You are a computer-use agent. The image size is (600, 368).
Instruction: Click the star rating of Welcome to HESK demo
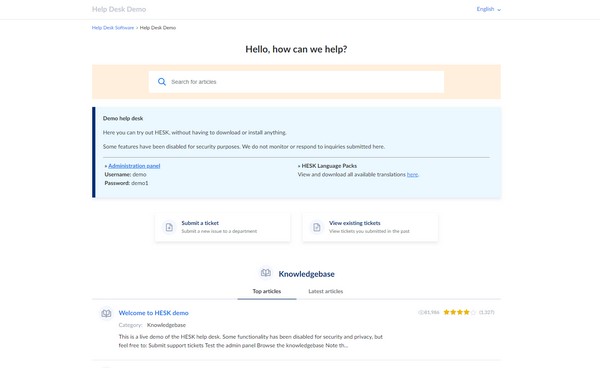tap(460, 312)
